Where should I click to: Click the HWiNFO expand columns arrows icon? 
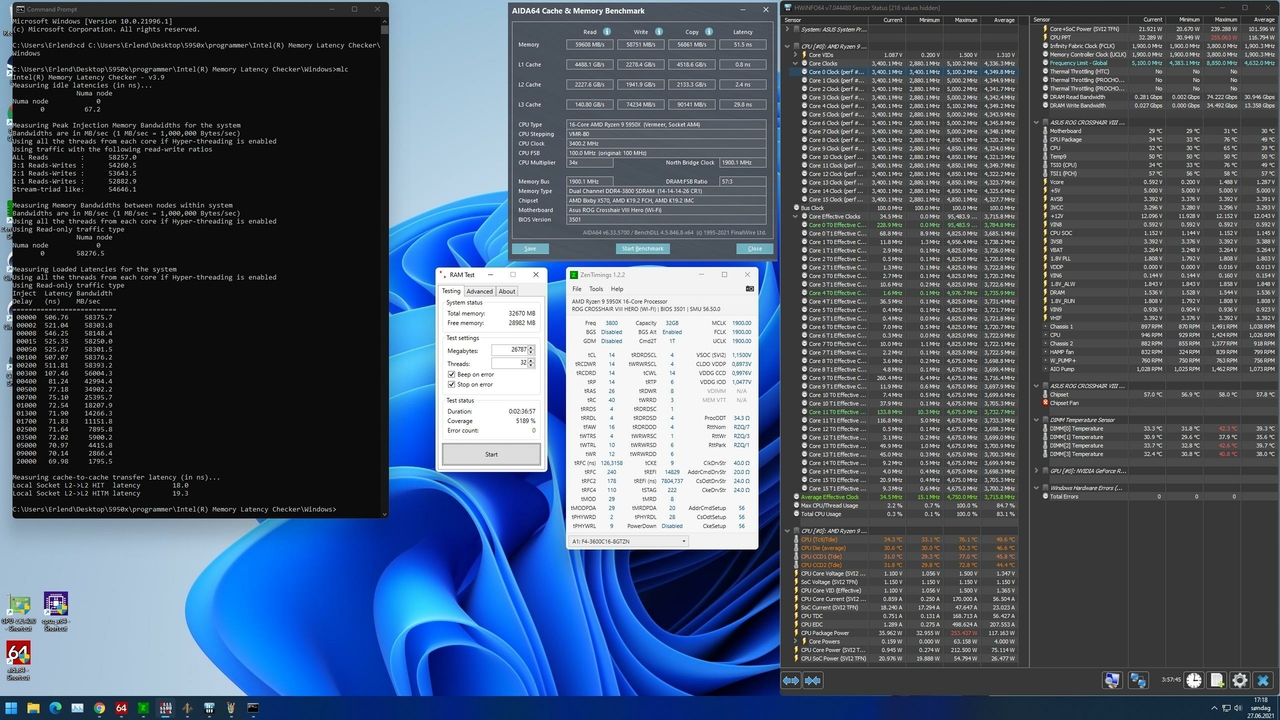[x=791, y=681]
